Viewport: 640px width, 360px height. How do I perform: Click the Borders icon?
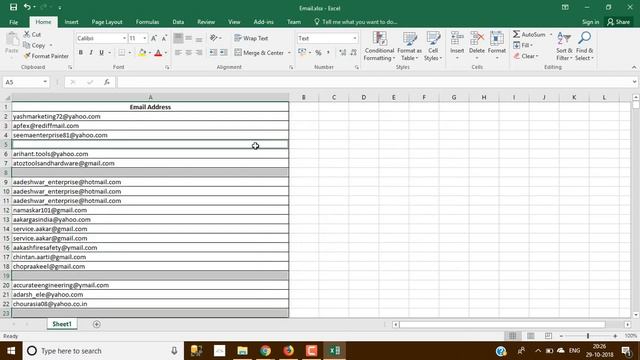[122, 53]
